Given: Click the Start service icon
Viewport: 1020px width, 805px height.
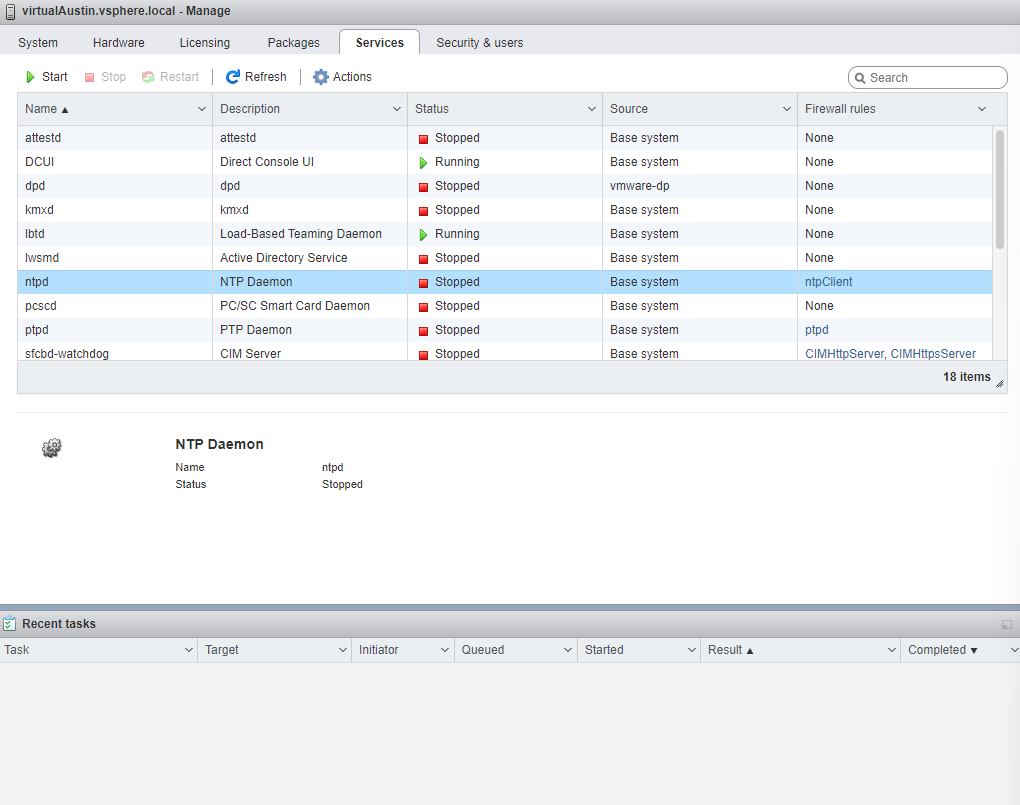Looking at the screenshot, I should (x=31, y=76).
